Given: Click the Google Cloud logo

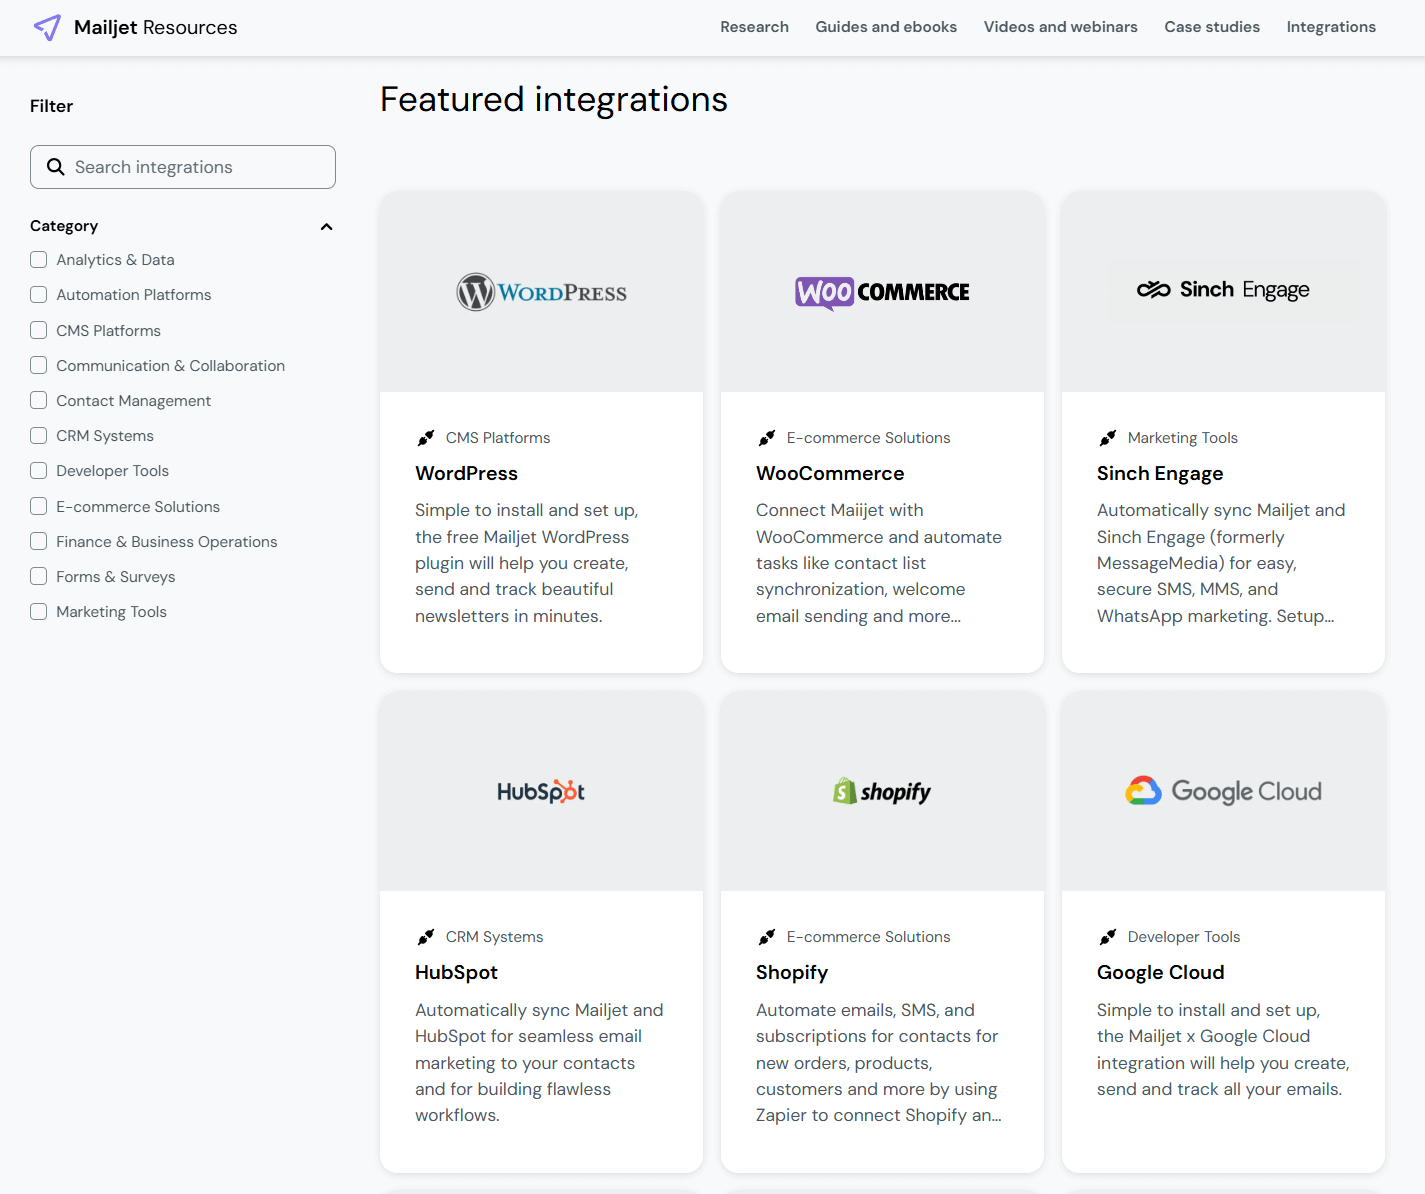Looking at the screenshot, I should (x=1222, y=791).
